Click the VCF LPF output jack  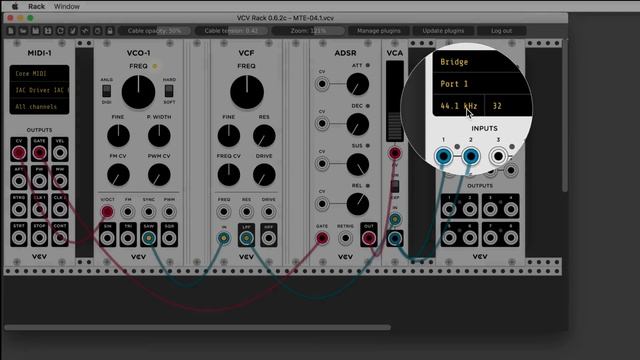point(246,238)
